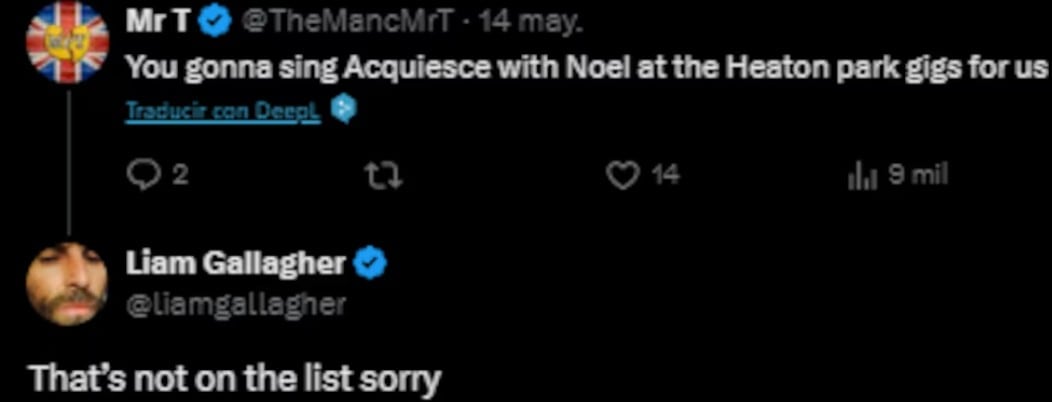Open the @liamgallagher handle link
This screenshot has height=402, width=1052.
click(x=233, y=304)
